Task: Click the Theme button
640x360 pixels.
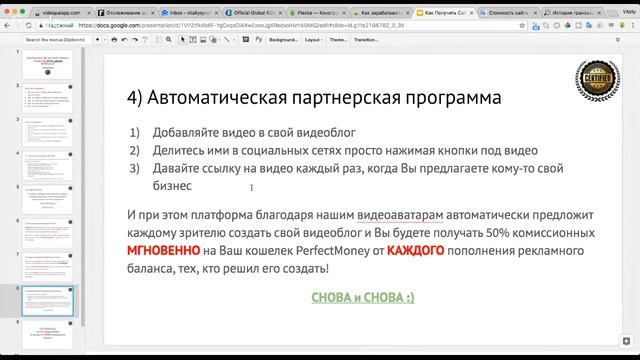Action: (x=338, y=40)
